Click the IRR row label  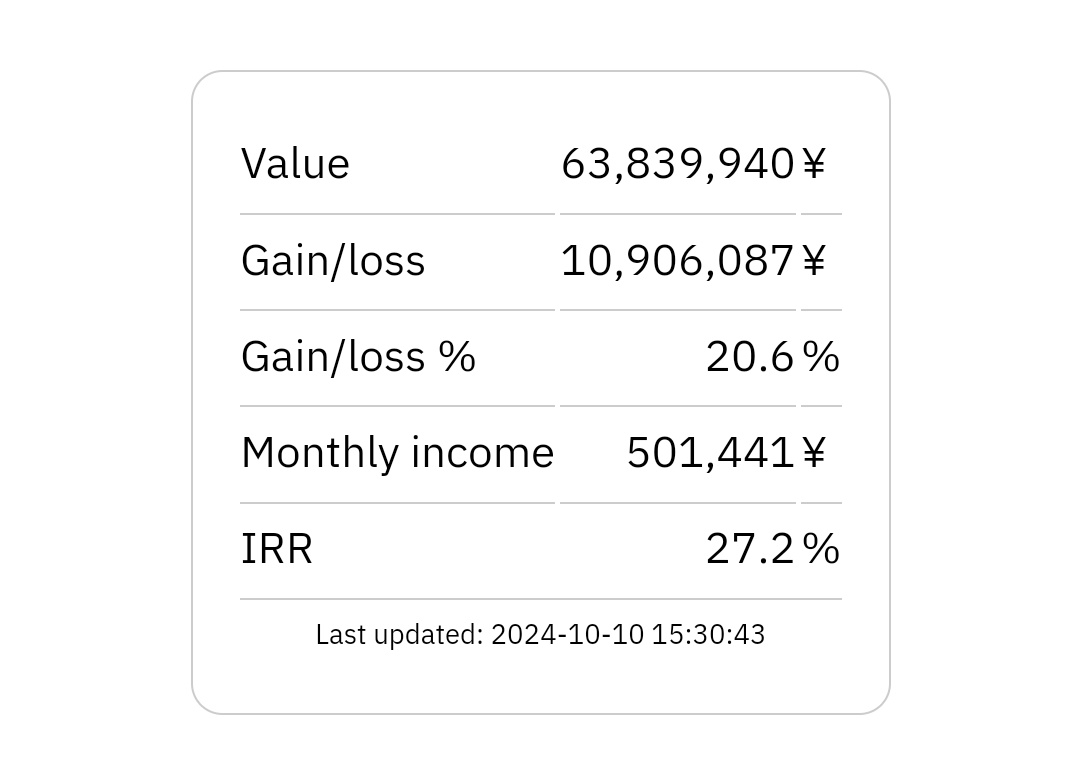point(277,549)
